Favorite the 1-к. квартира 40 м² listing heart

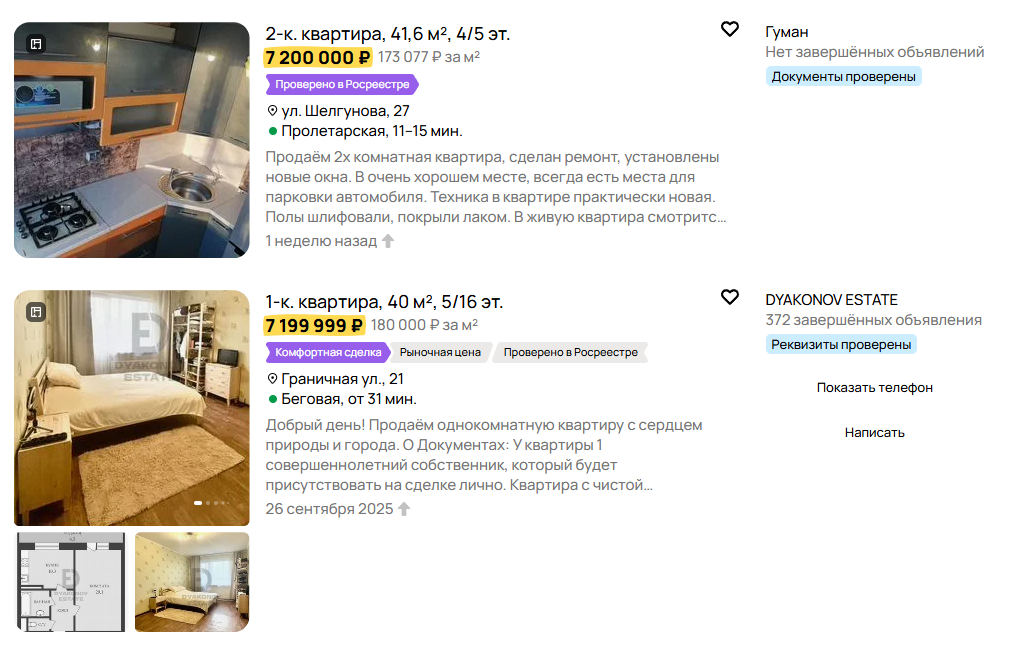point(729,297)
